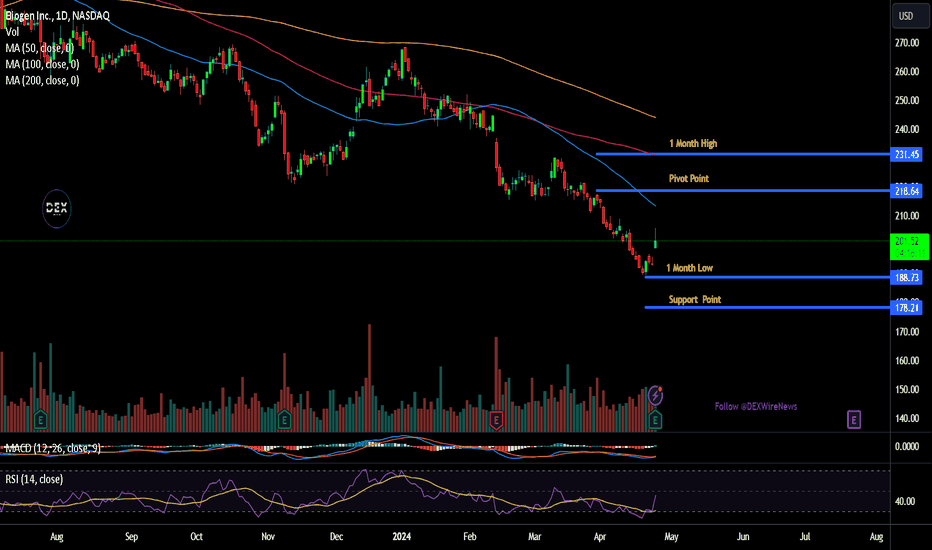Viewport: 932px width, 550px height.
Task: Click the 1 Month High annotation text
Action: tap(693, 143)
